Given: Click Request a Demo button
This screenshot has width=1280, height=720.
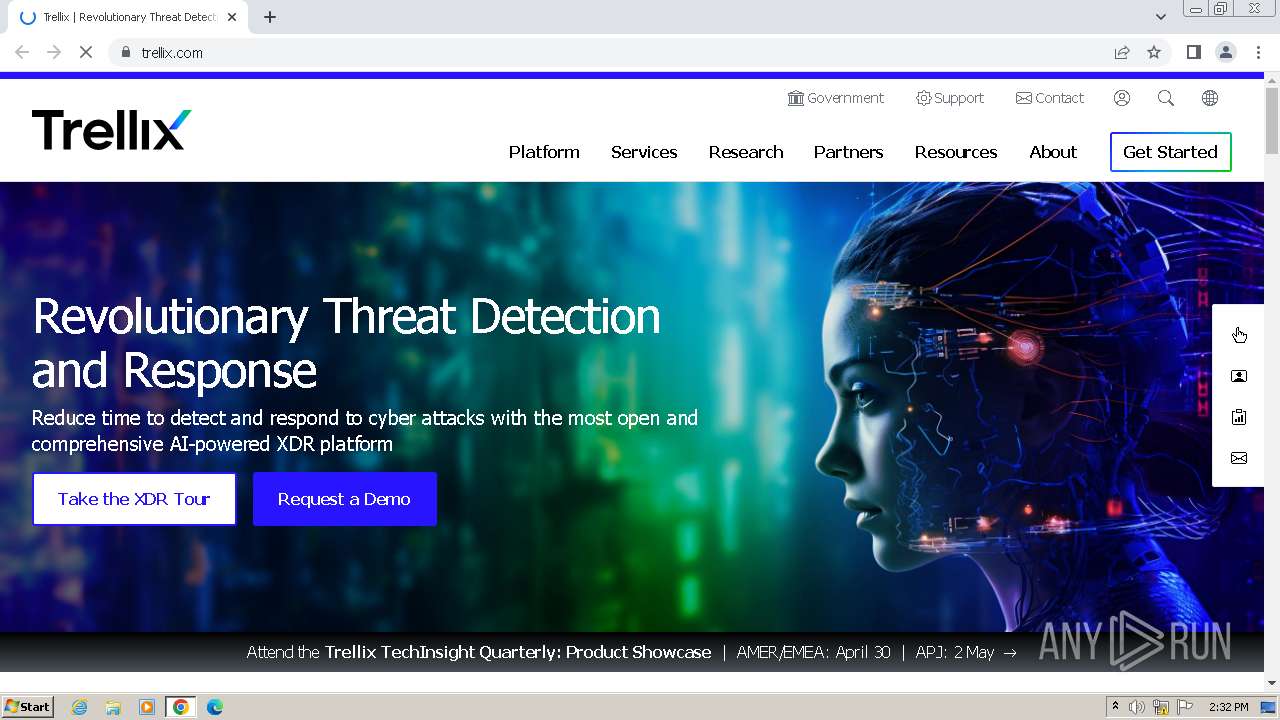Looking at the screenshot, I should [344, 499].
